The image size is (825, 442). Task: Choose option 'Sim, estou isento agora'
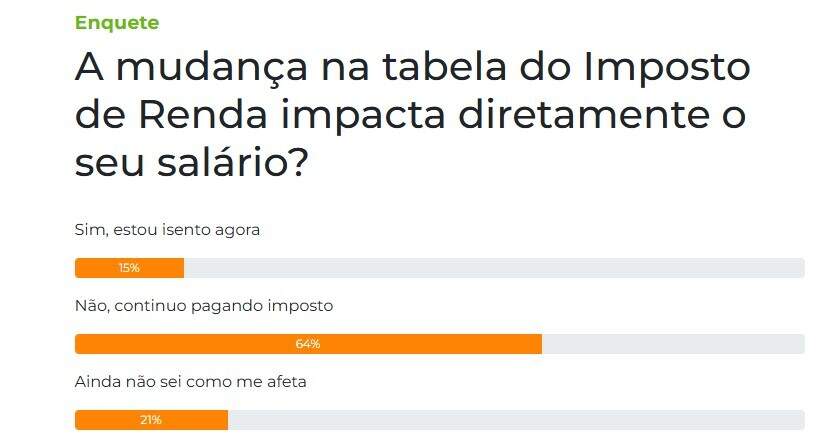click(x=167, y=230)
